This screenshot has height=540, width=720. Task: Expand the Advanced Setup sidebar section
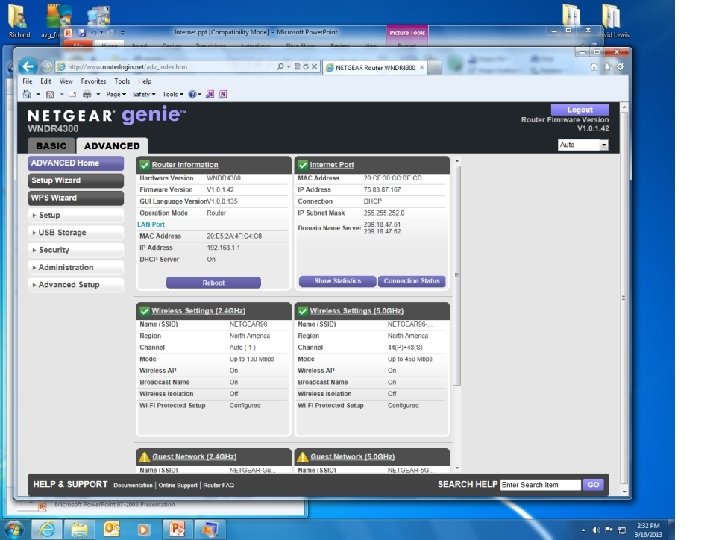click(x=76, y=285)
